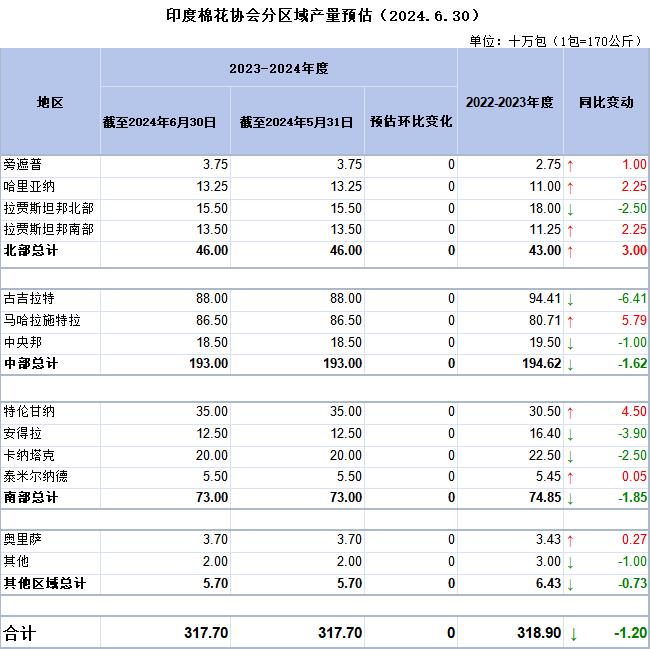Click the red up arrow in 马哈拉施特拉 row

[x=571, y=321]
